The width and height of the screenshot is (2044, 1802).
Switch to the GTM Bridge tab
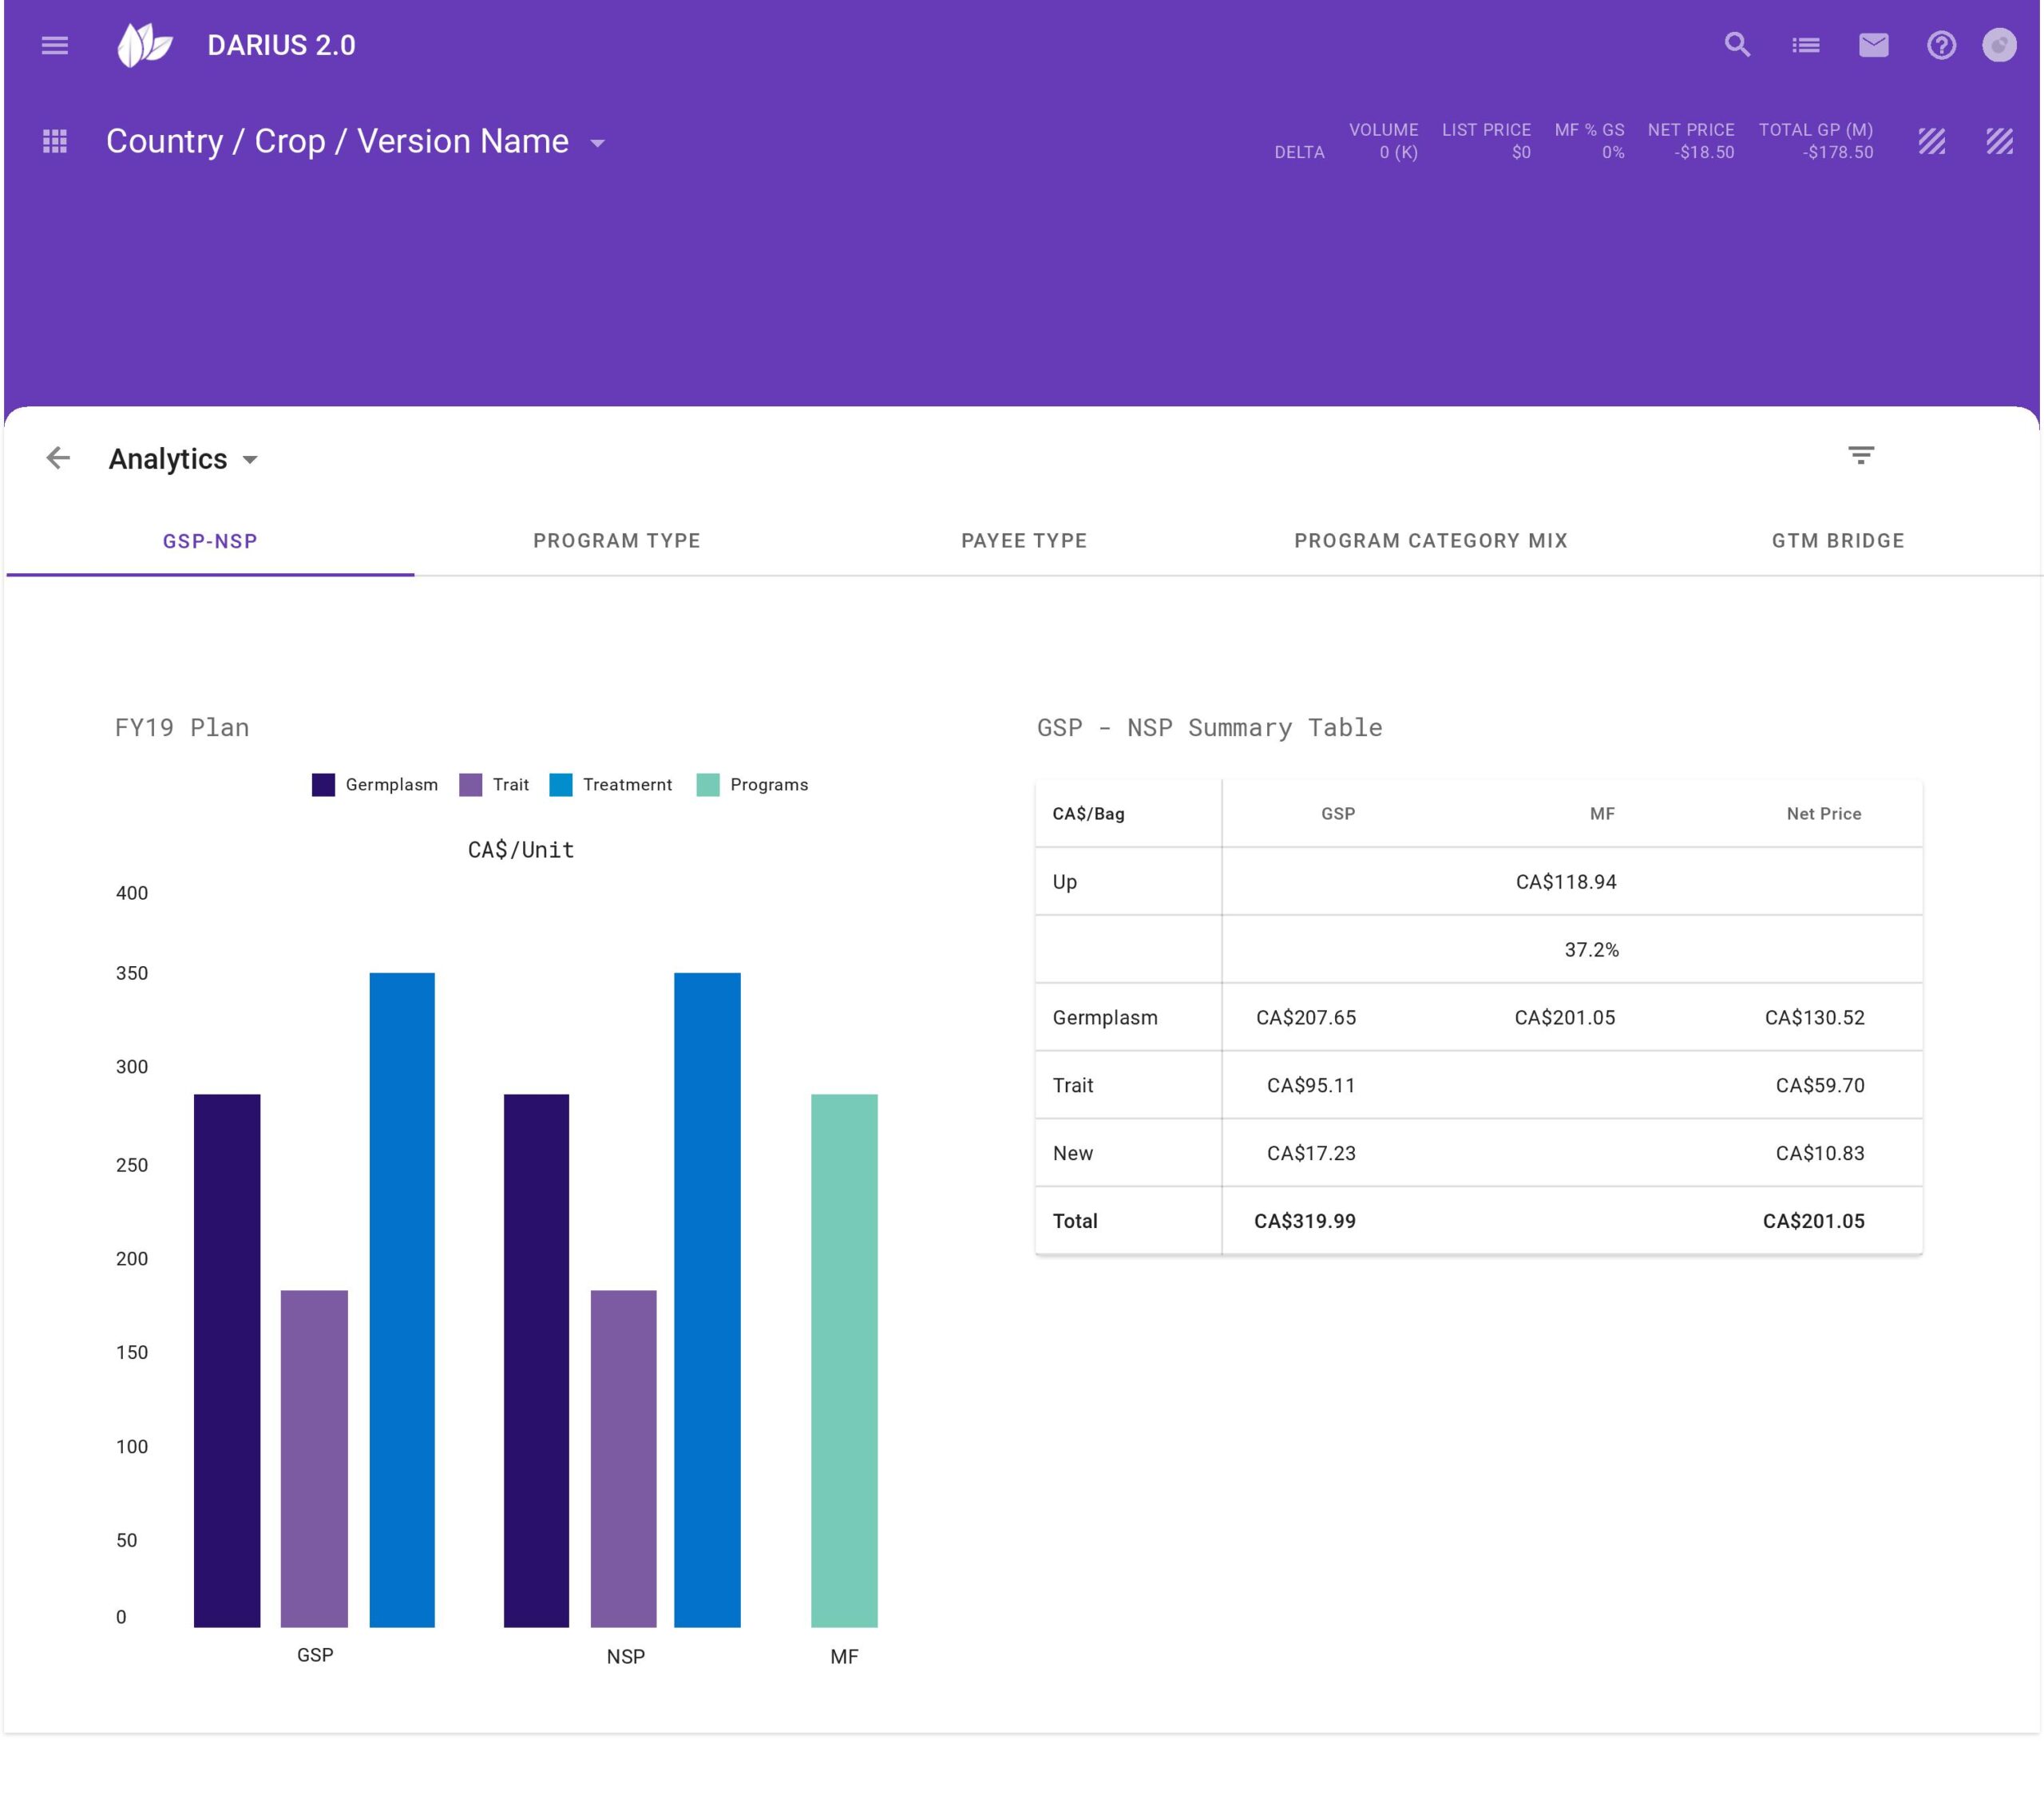tap(1837, 541)
